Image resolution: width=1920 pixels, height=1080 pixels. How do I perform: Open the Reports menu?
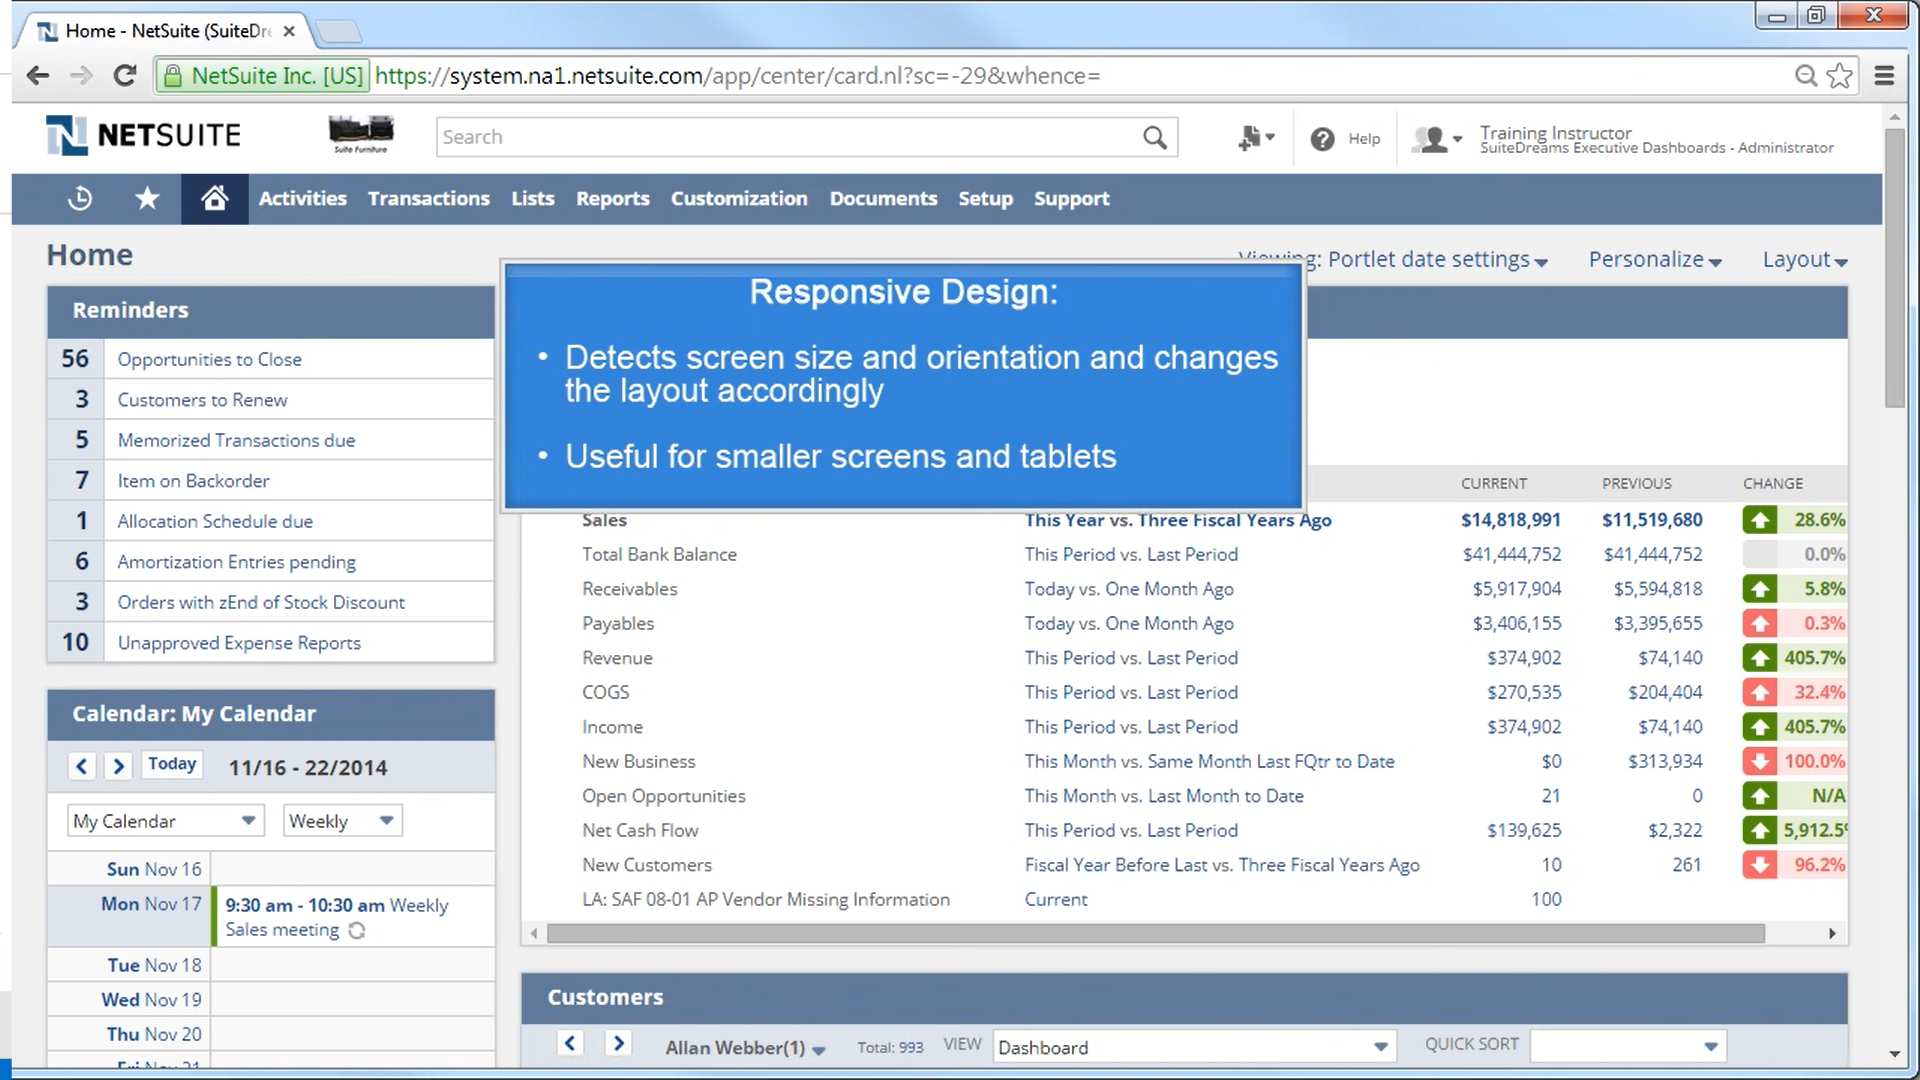613,198
